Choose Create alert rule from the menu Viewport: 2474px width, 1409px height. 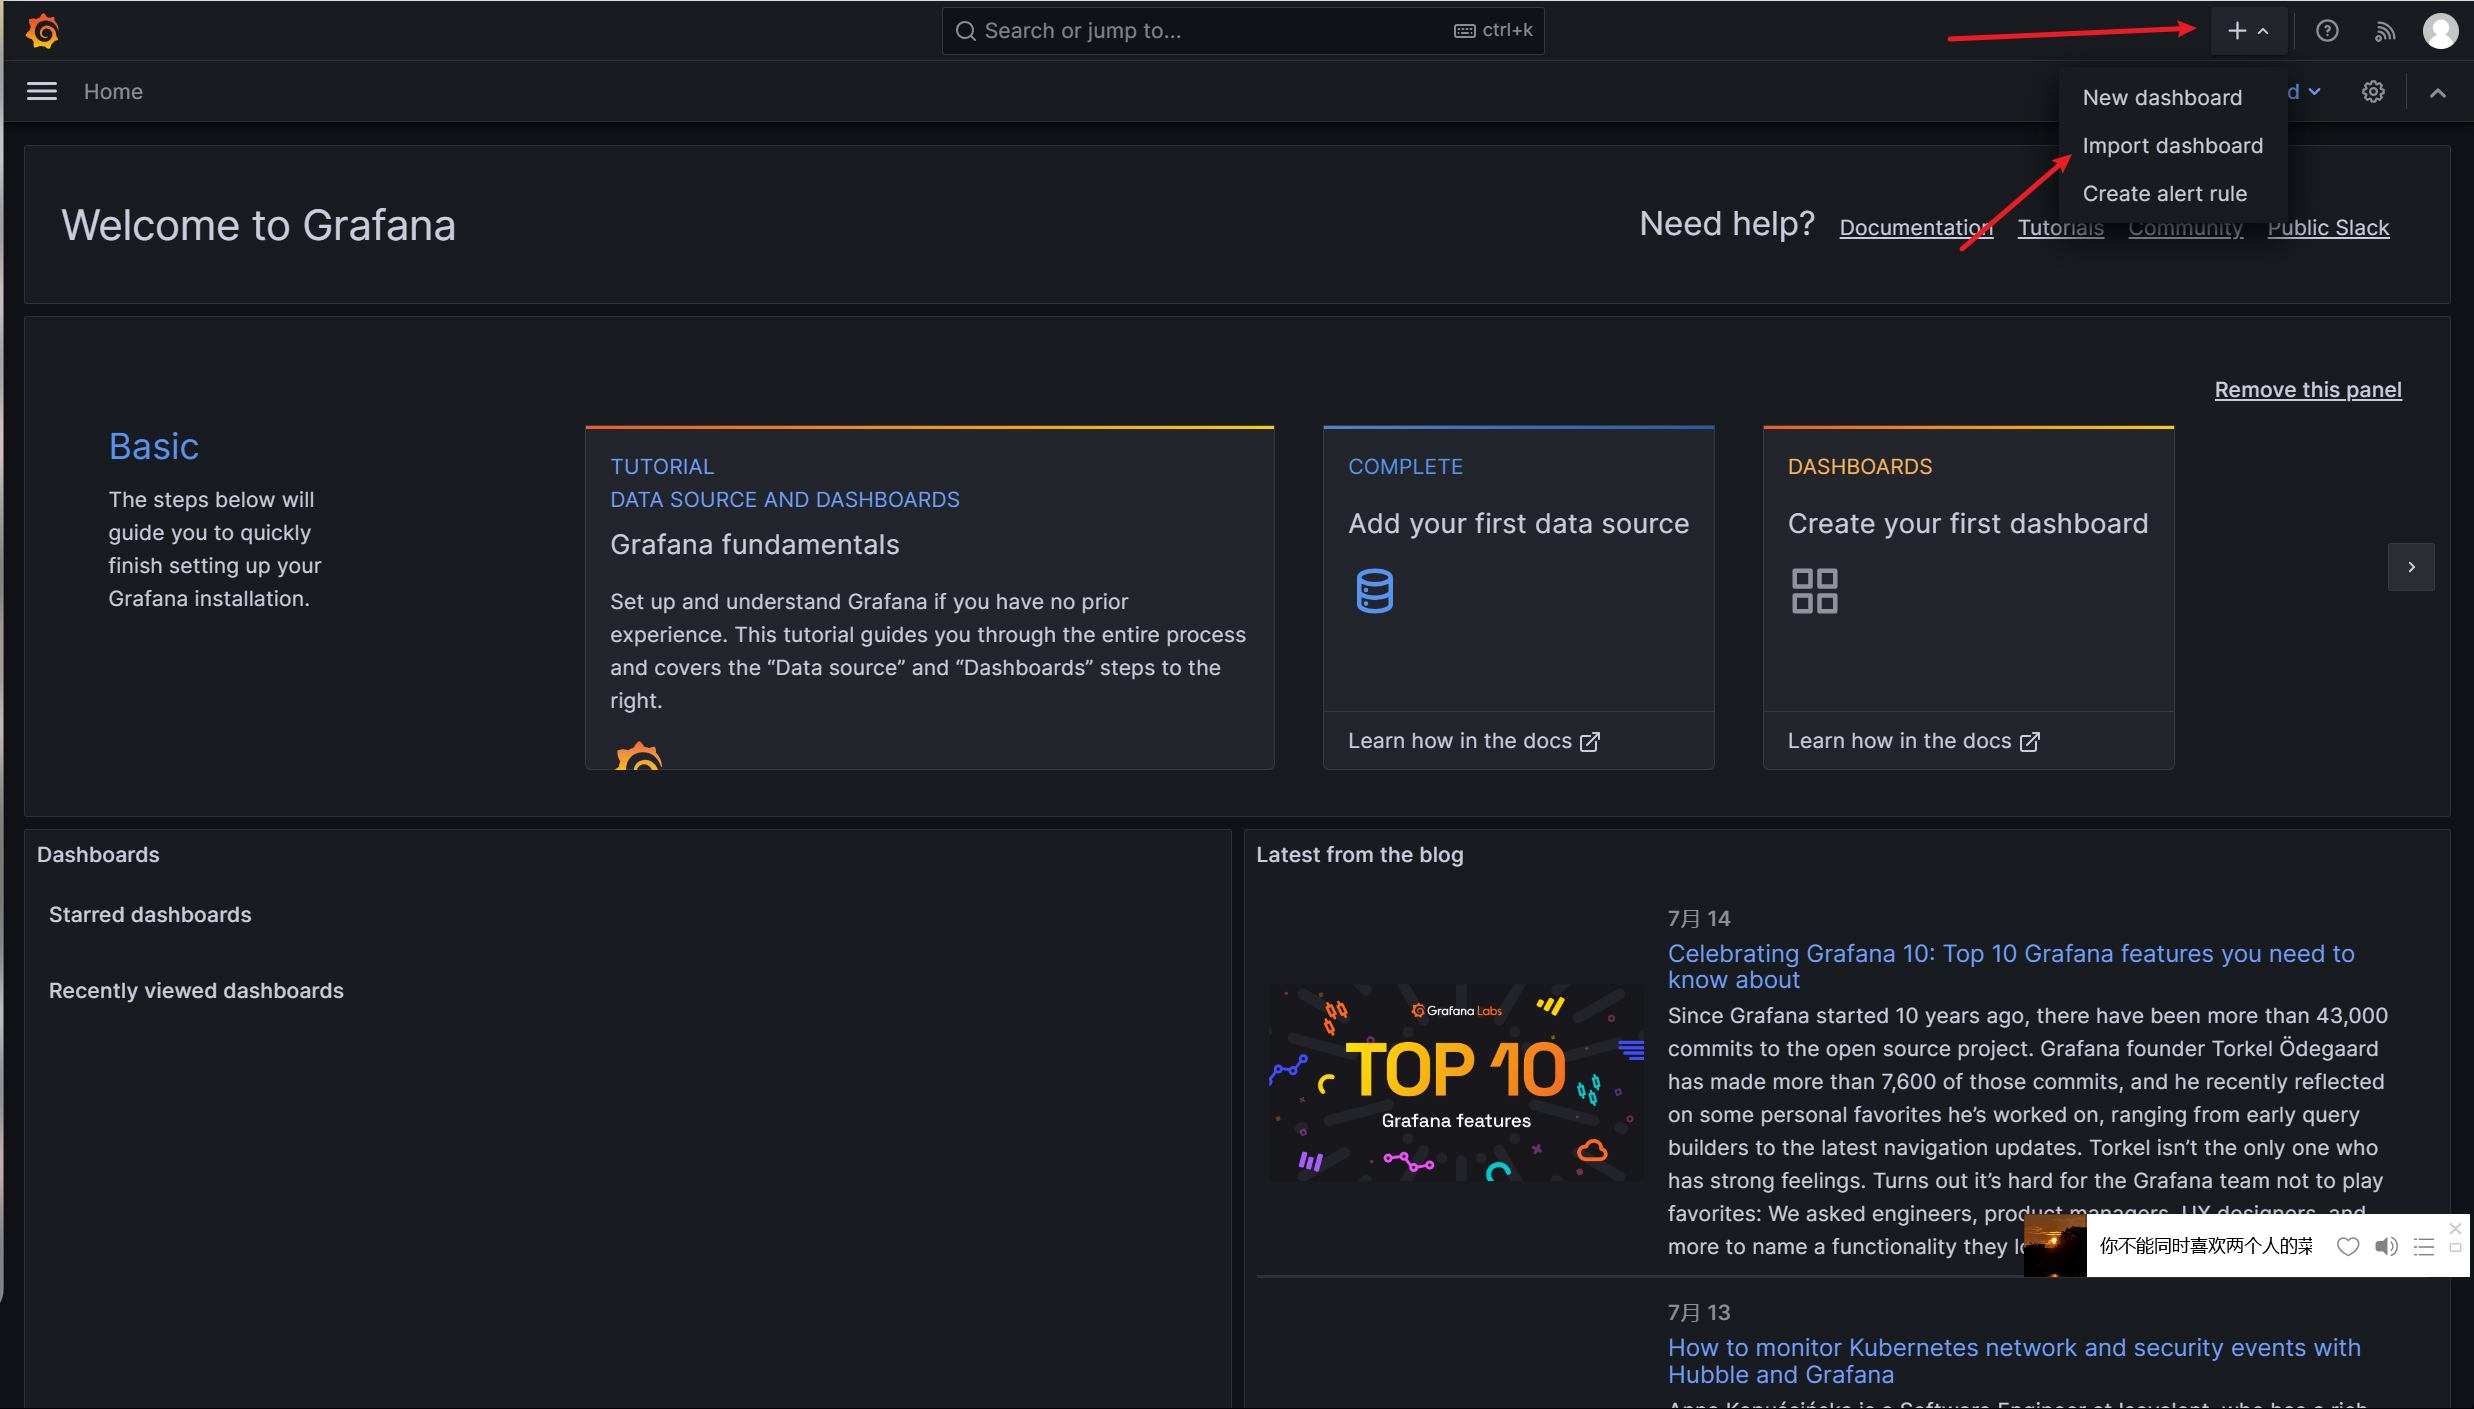[x=2164, y=194]
